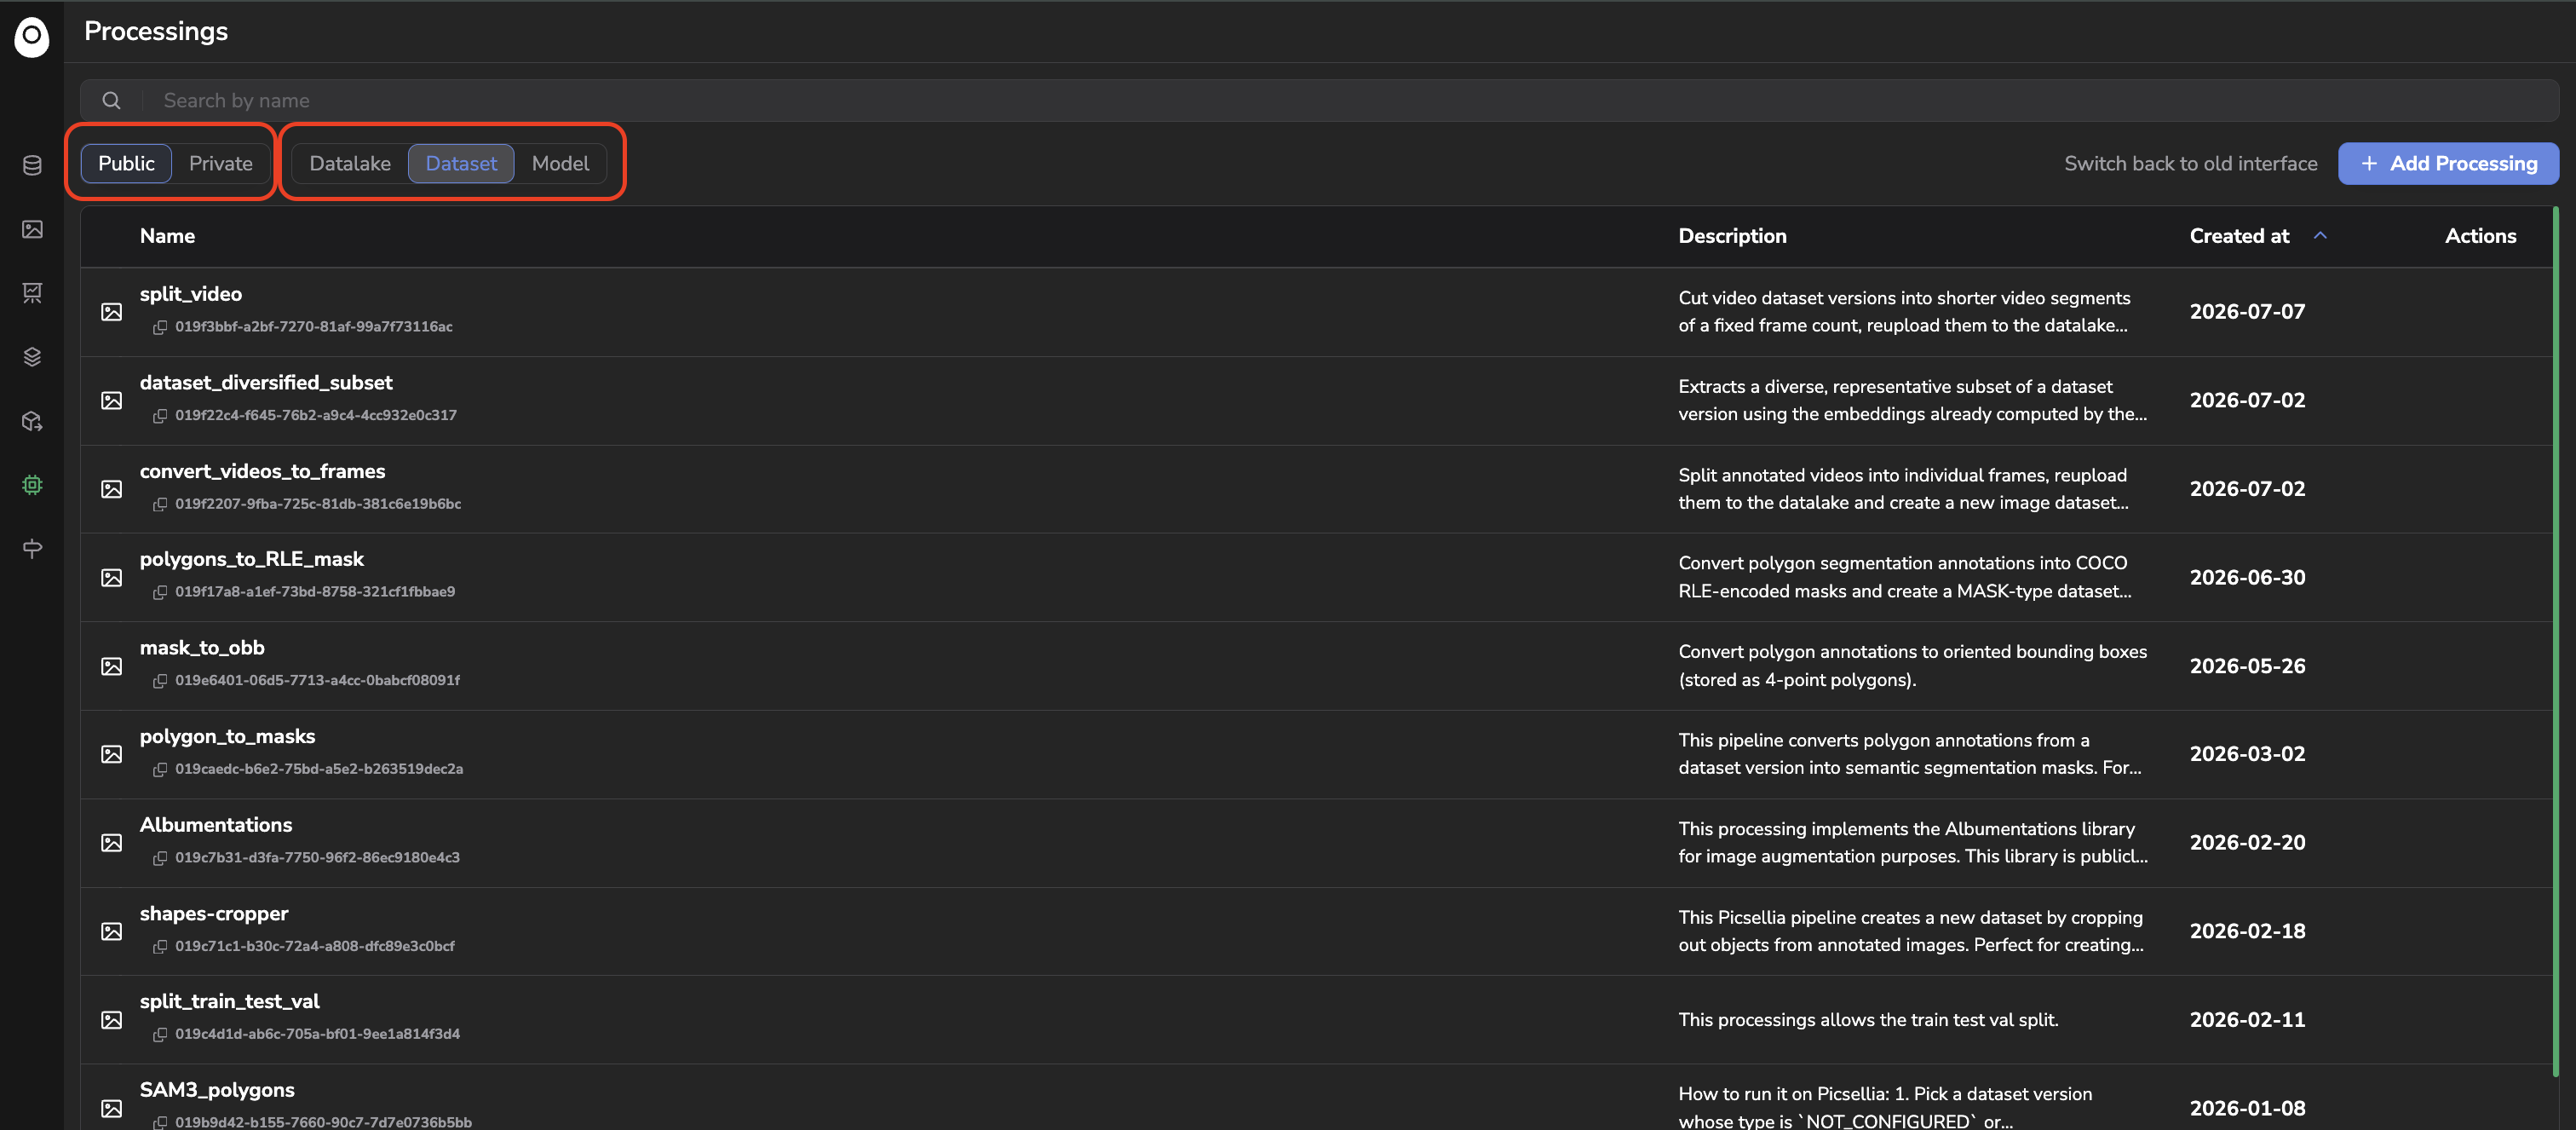Screen dimensions: 2576x1130
Task: Filter processings by Datalake type
Action: [x=350, y=163]
